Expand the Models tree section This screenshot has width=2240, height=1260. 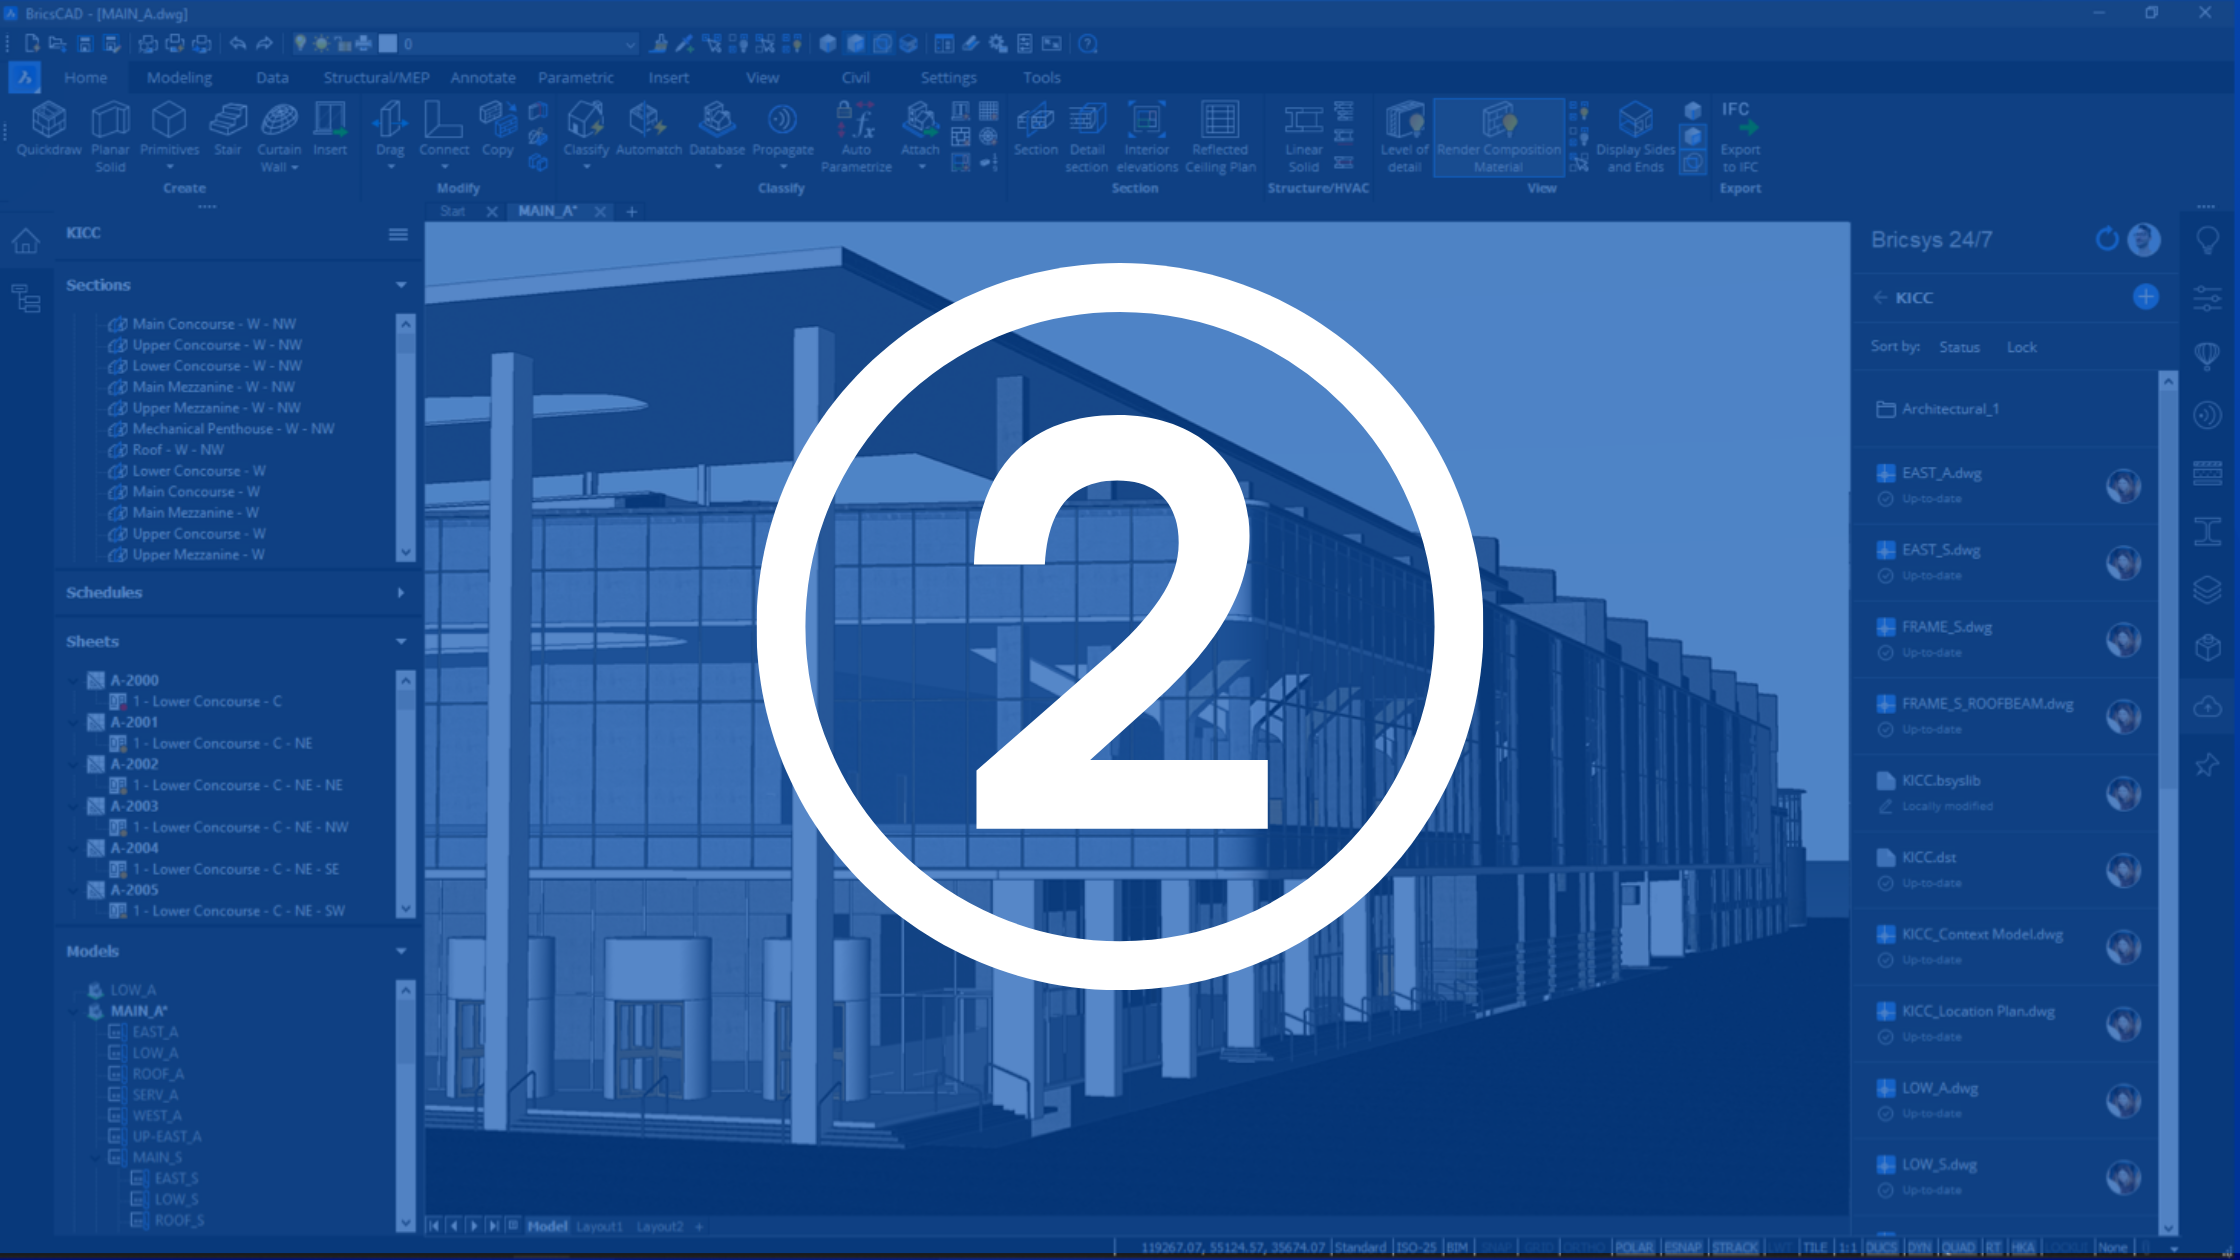coord(403,951)
